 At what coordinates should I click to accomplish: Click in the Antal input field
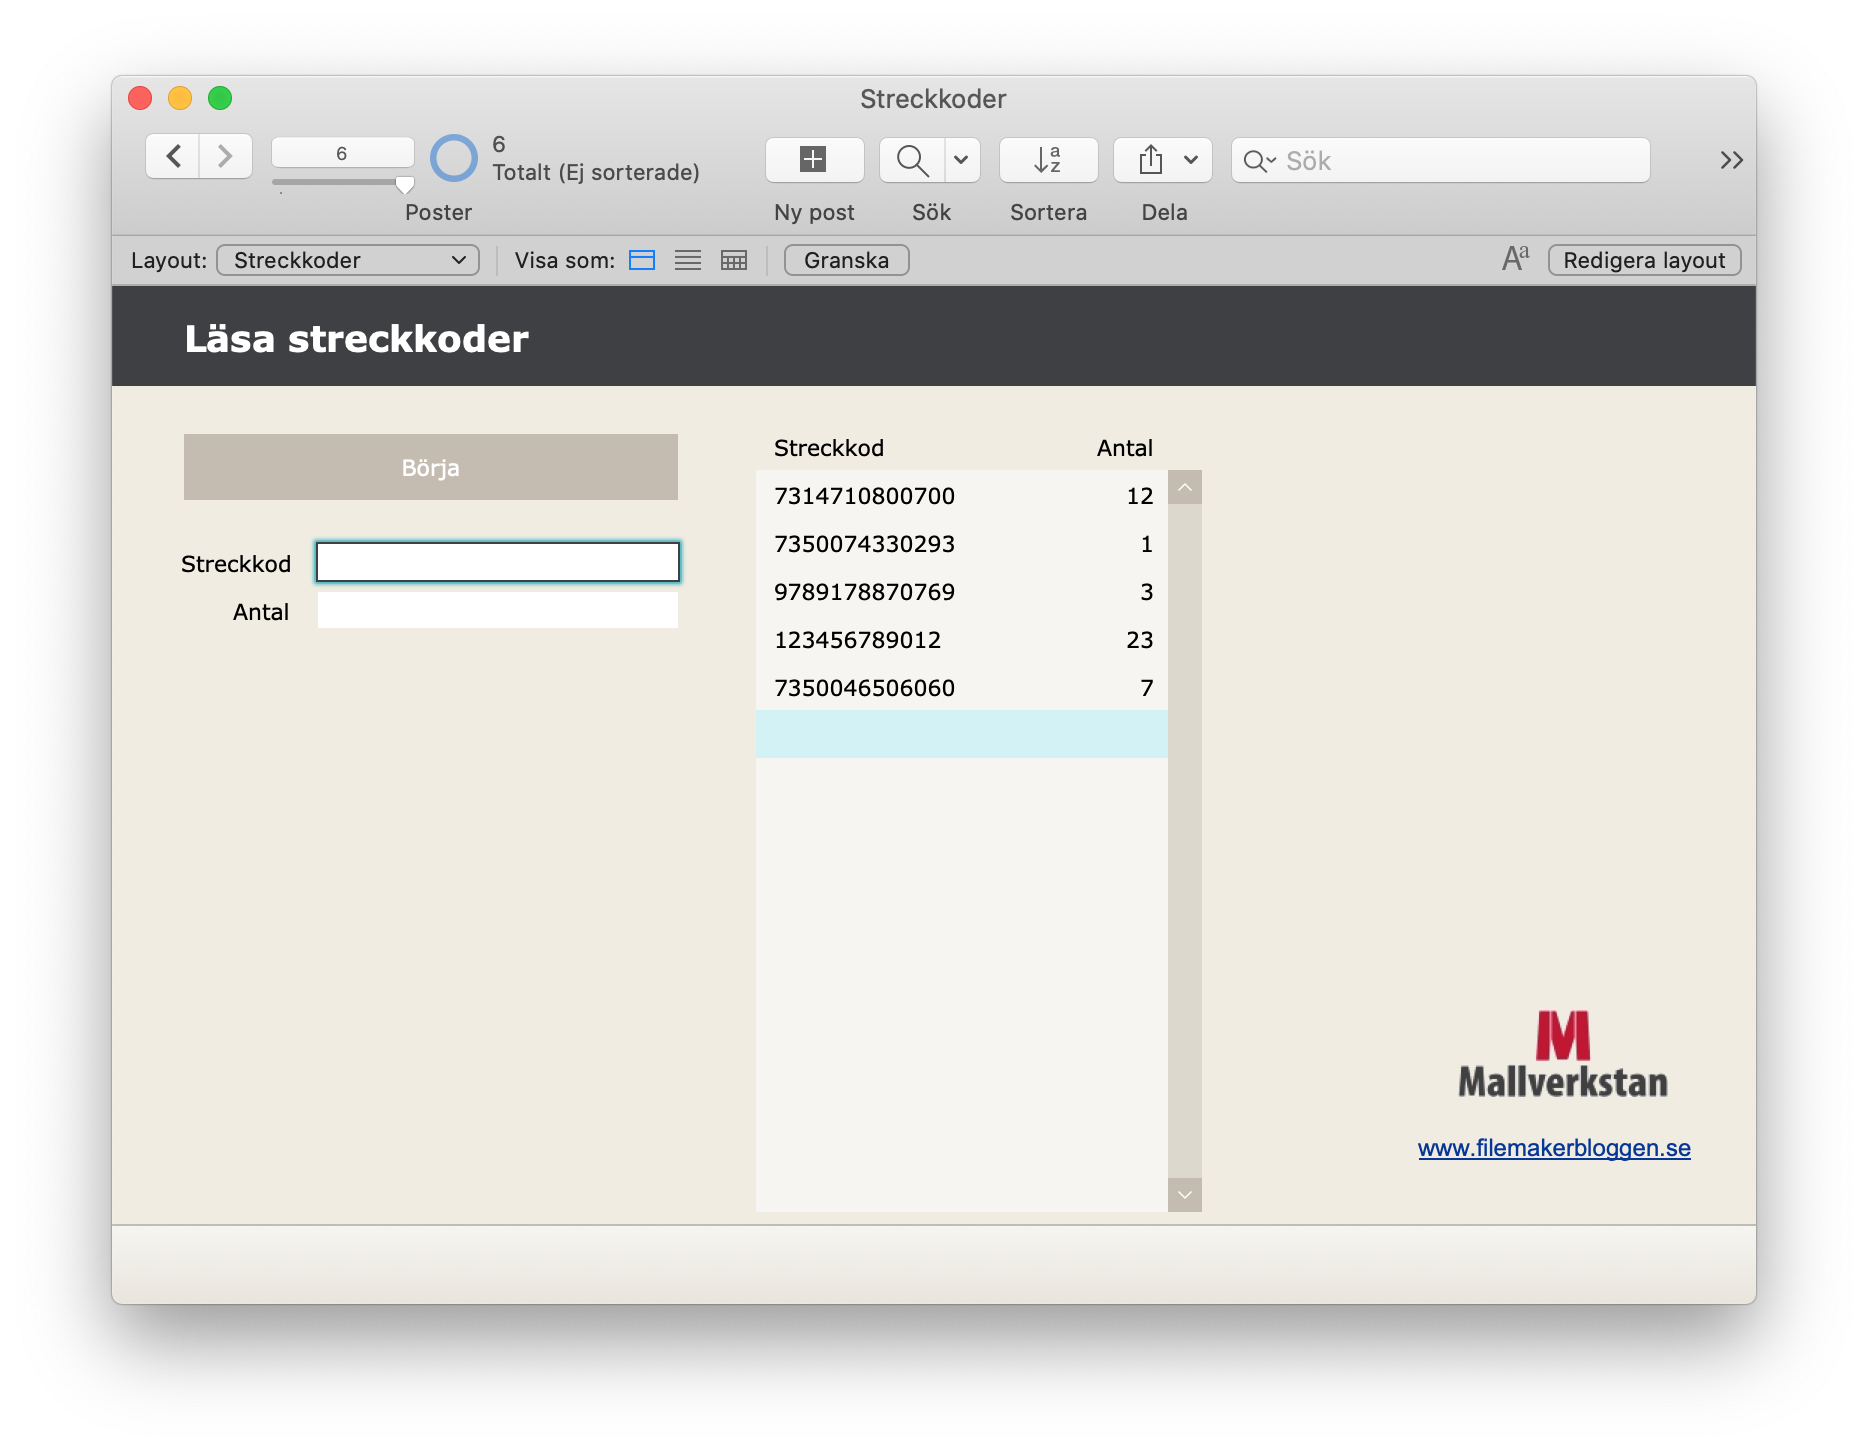tap(497, 611)
